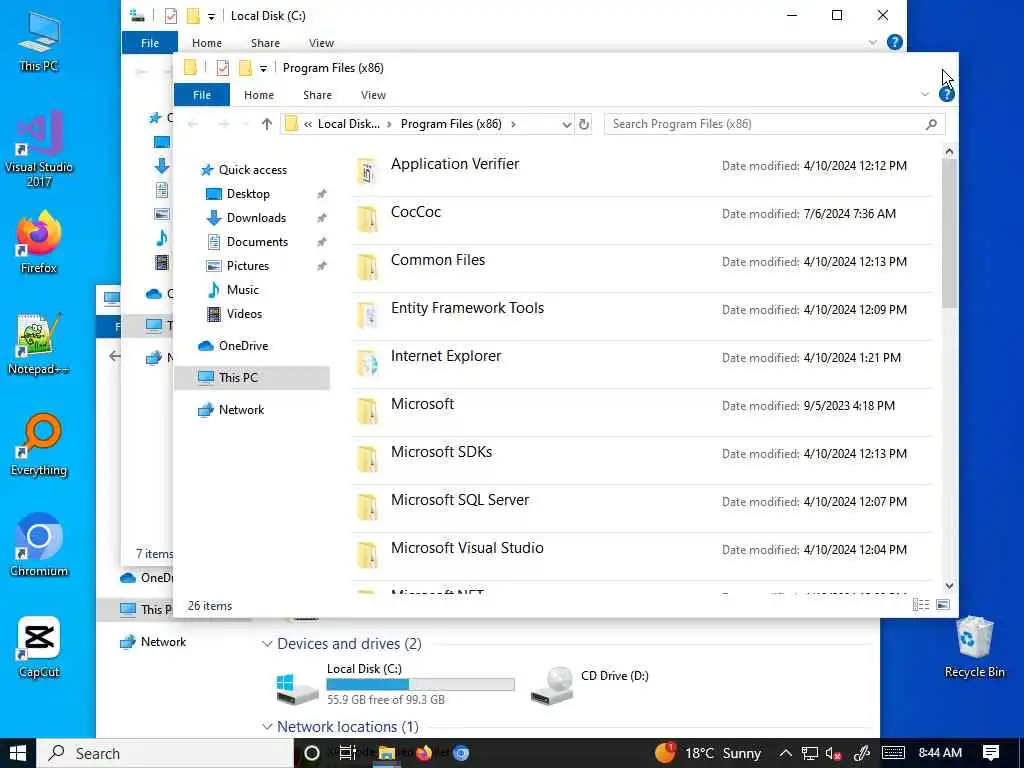Click New folder icon in Program Files title bar
The image size is (1024, 768).
[246, 68]
